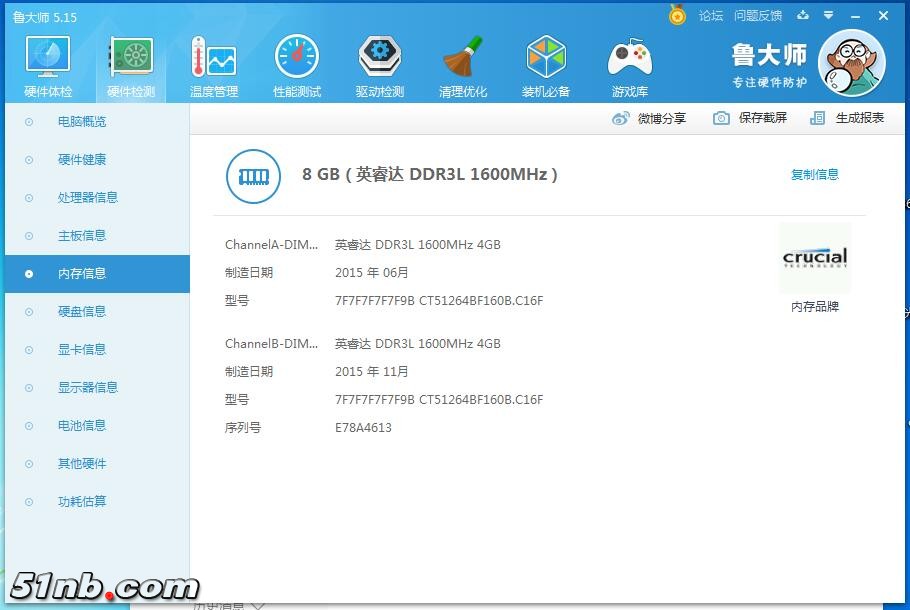Launch 性能测试 performance benchmark

pyautogui.click(x=296, y=62)
